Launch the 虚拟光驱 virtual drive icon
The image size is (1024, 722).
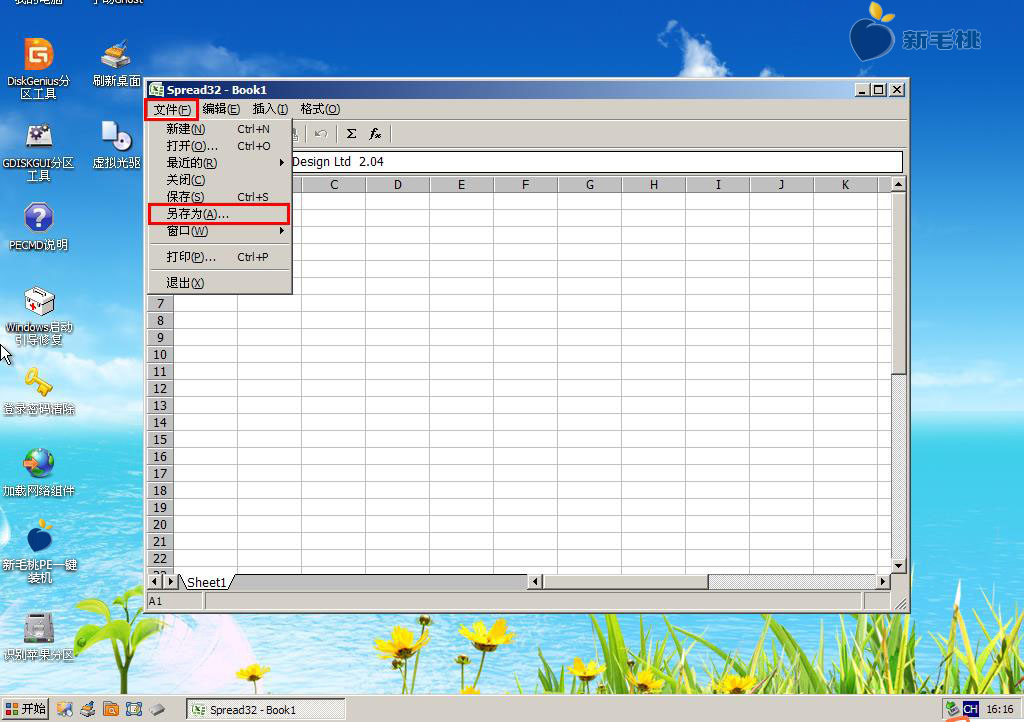pos(116,145)
